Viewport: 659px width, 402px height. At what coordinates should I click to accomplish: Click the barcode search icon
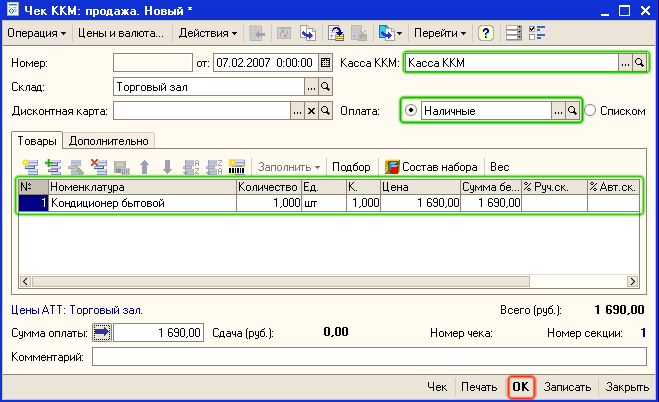click(237, 167)
